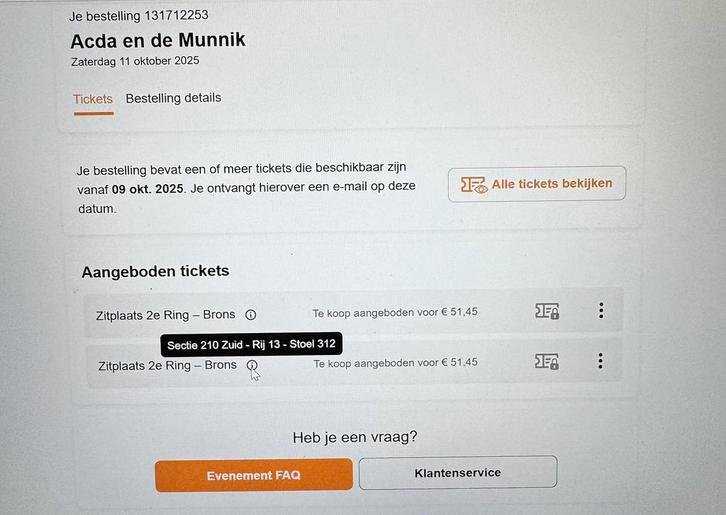The height and width of the screenshot is (515, 726).
Task: Click locked ticket icon on second ticket row
Action: 546,361
